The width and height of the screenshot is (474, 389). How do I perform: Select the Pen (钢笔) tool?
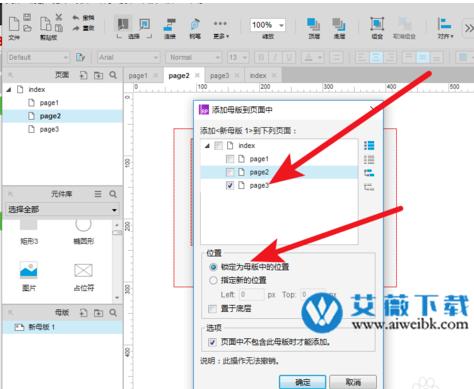pyautogui.click(x=195, y=28)
